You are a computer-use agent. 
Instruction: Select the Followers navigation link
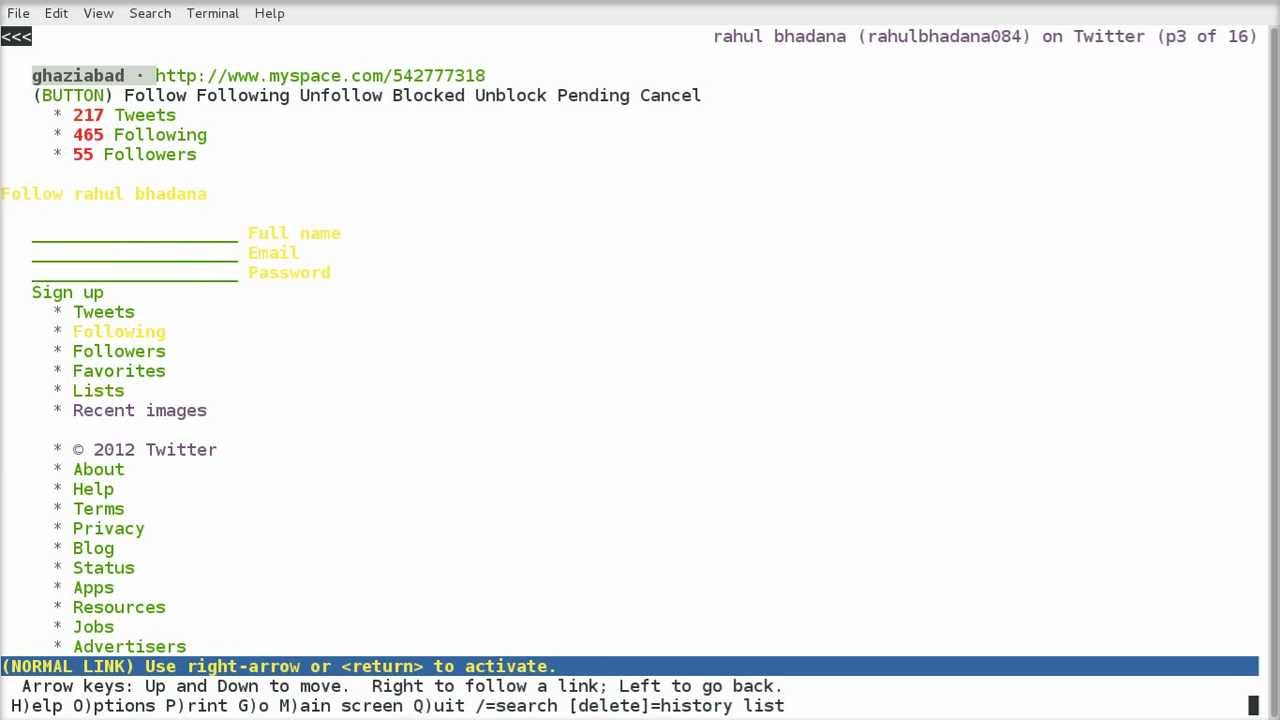[x=119, y=352]
